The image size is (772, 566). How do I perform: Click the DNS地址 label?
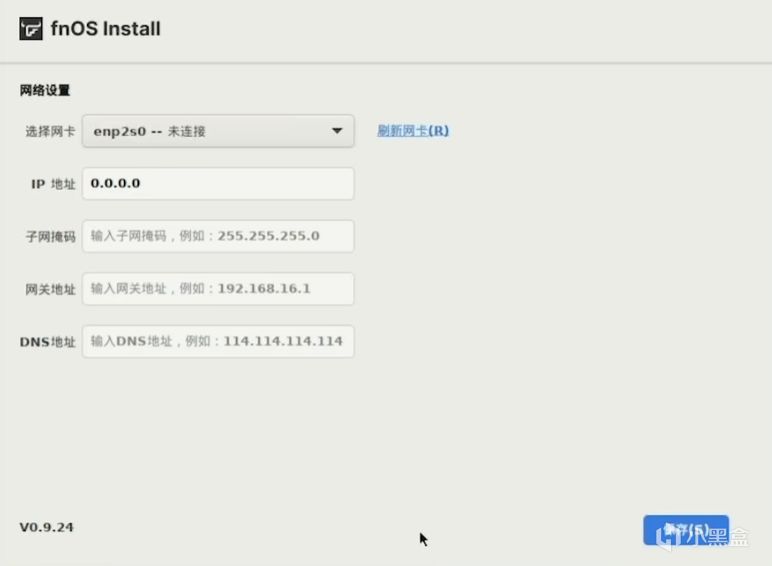(47, 342)
